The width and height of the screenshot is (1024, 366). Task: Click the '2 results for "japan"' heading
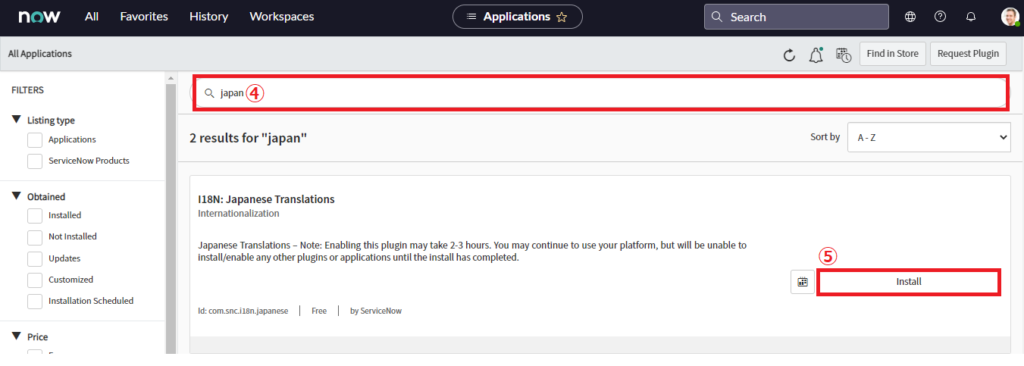[248, 138]
